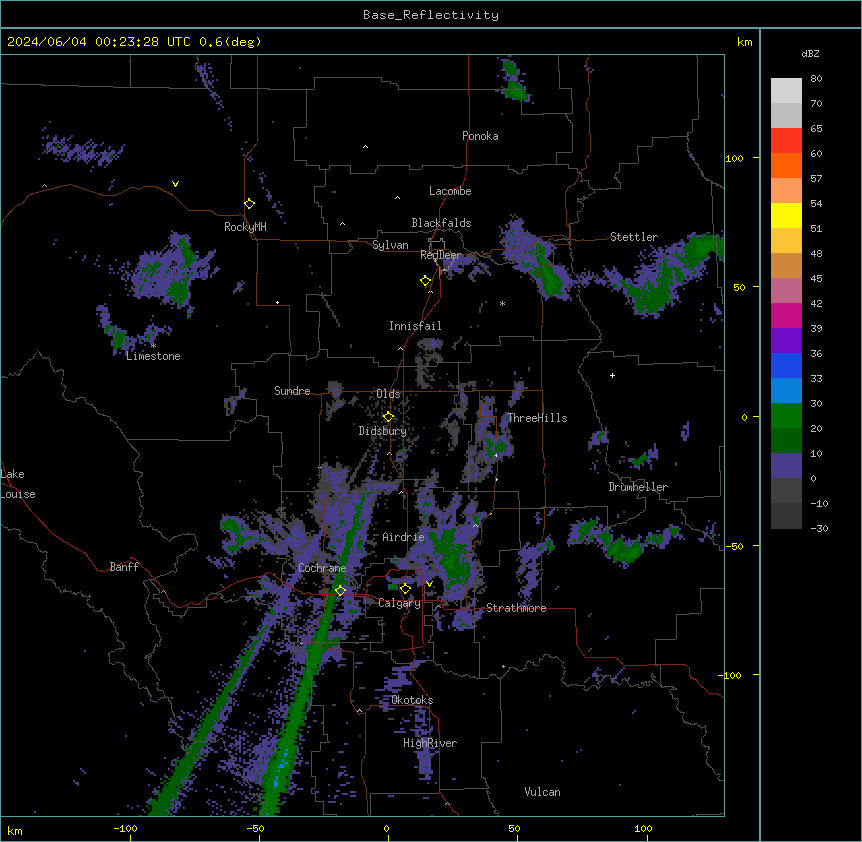Click the Banff label
The height and width of the screenshot is (842, 862).
[124, 567]
